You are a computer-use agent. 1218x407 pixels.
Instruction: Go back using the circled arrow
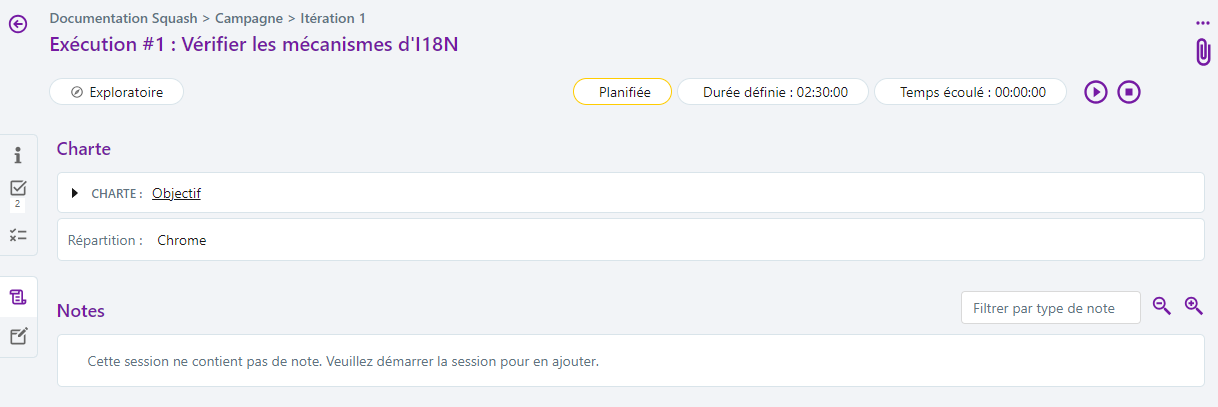(18, 24)
